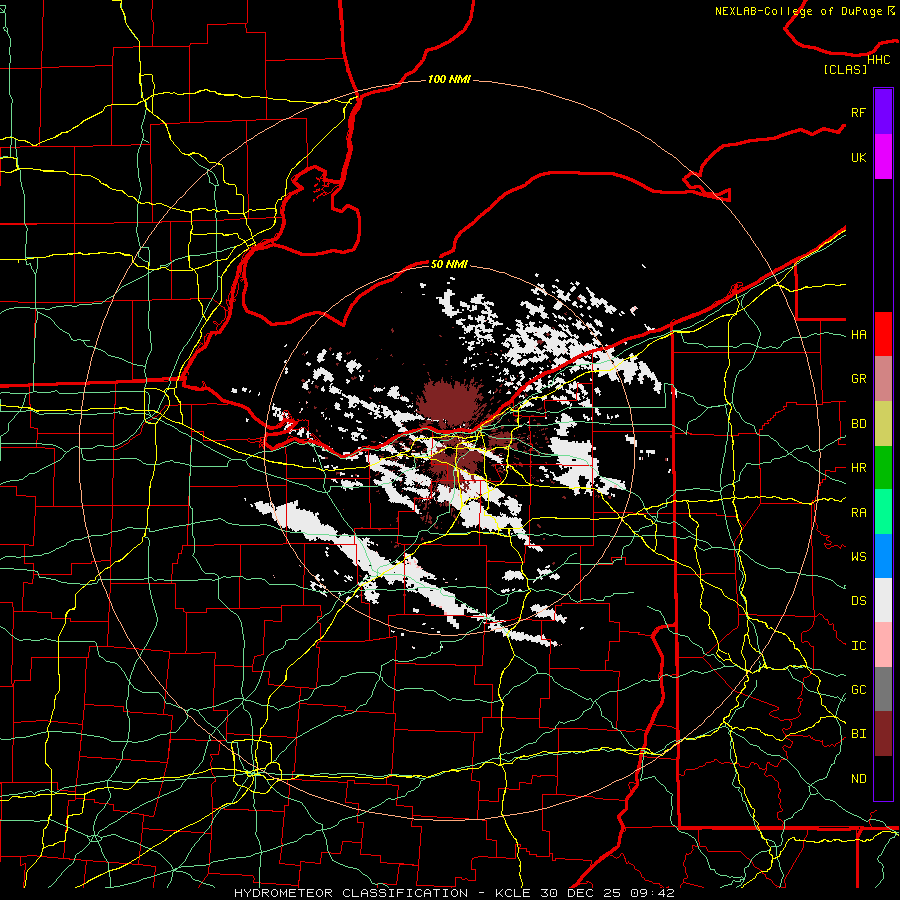900x900 pixels.
Task: Click the IC light-pink legend swatch
Action: pyautogui.click(x=883, y=645)
